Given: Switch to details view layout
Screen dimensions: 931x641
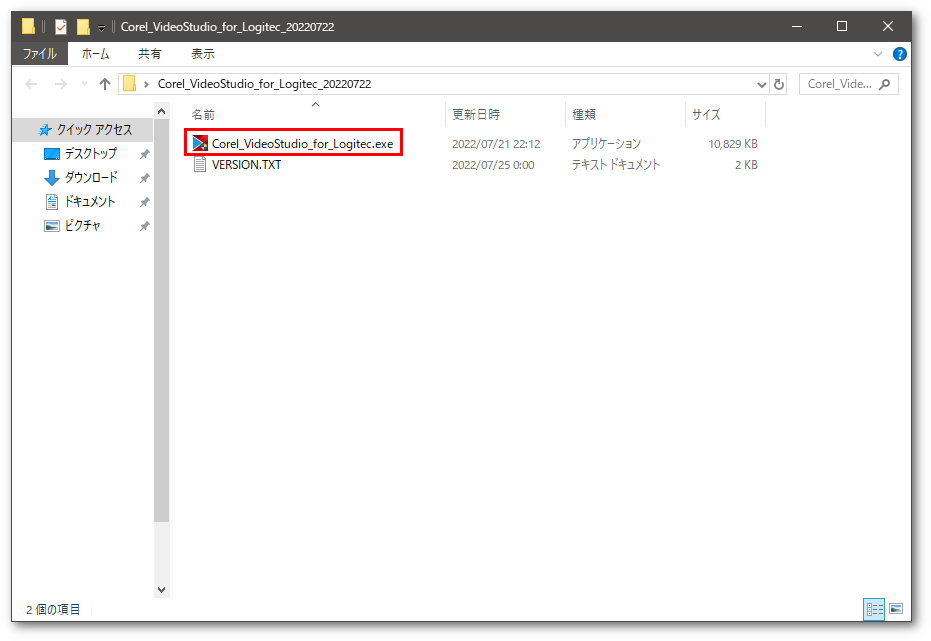Looking at the screenshot, I should (x=874, y=609).
